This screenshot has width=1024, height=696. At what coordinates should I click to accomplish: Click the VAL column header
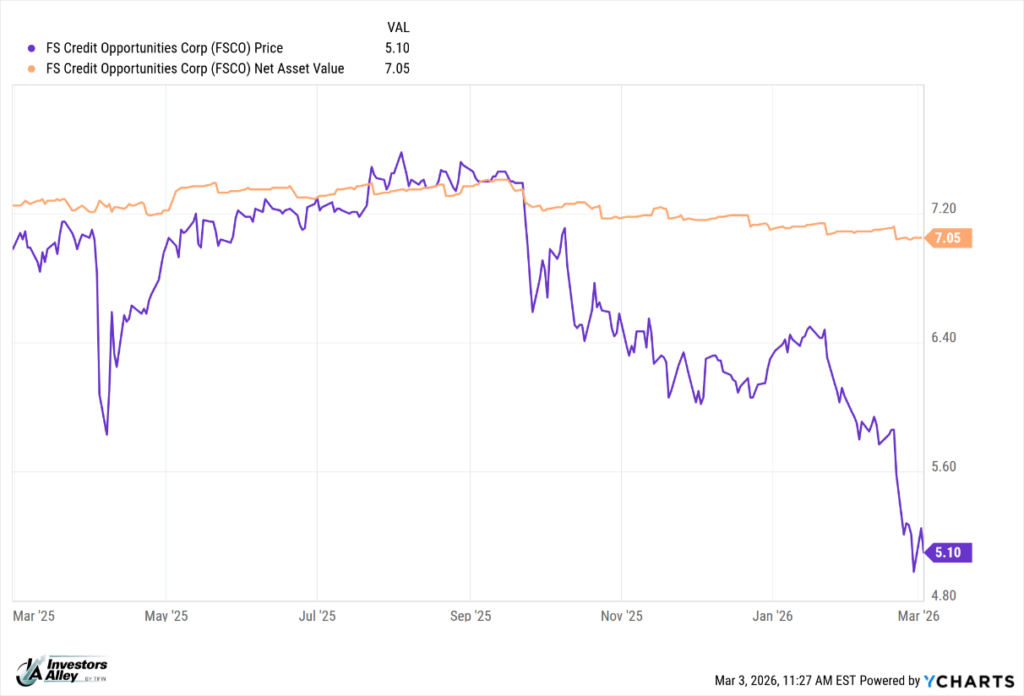coord(397,25)
